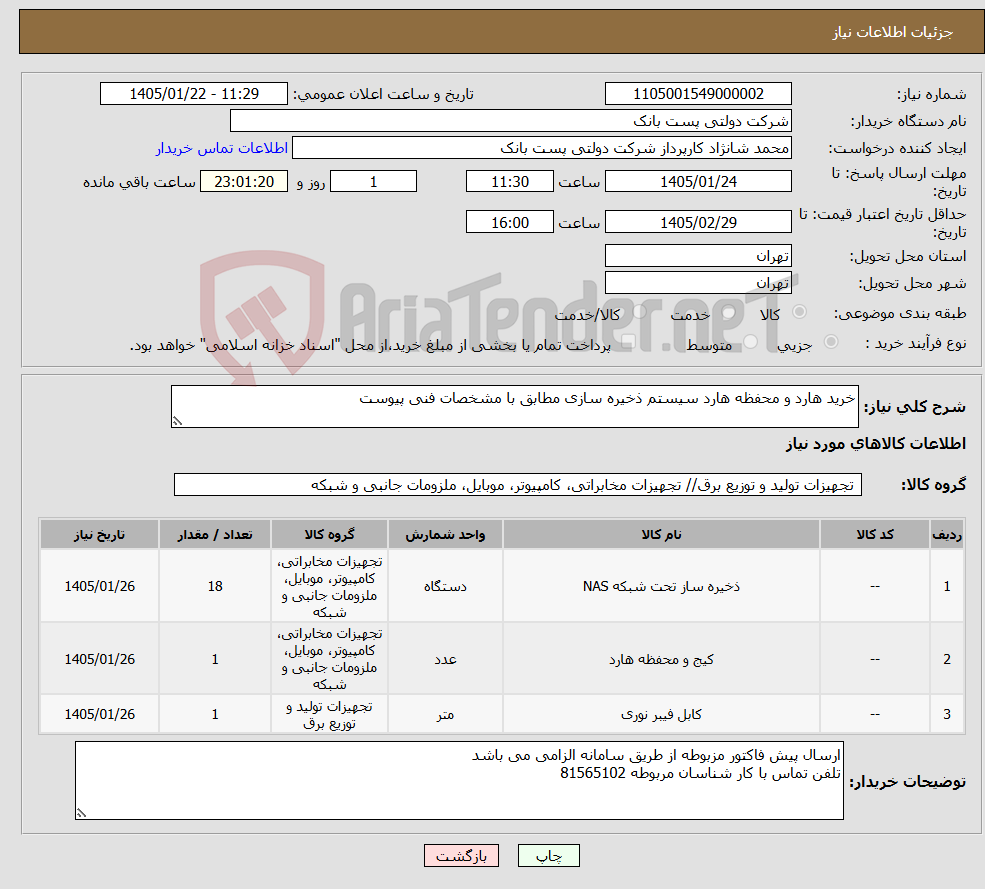Click response deadline time 11:30

coord(509,182)
